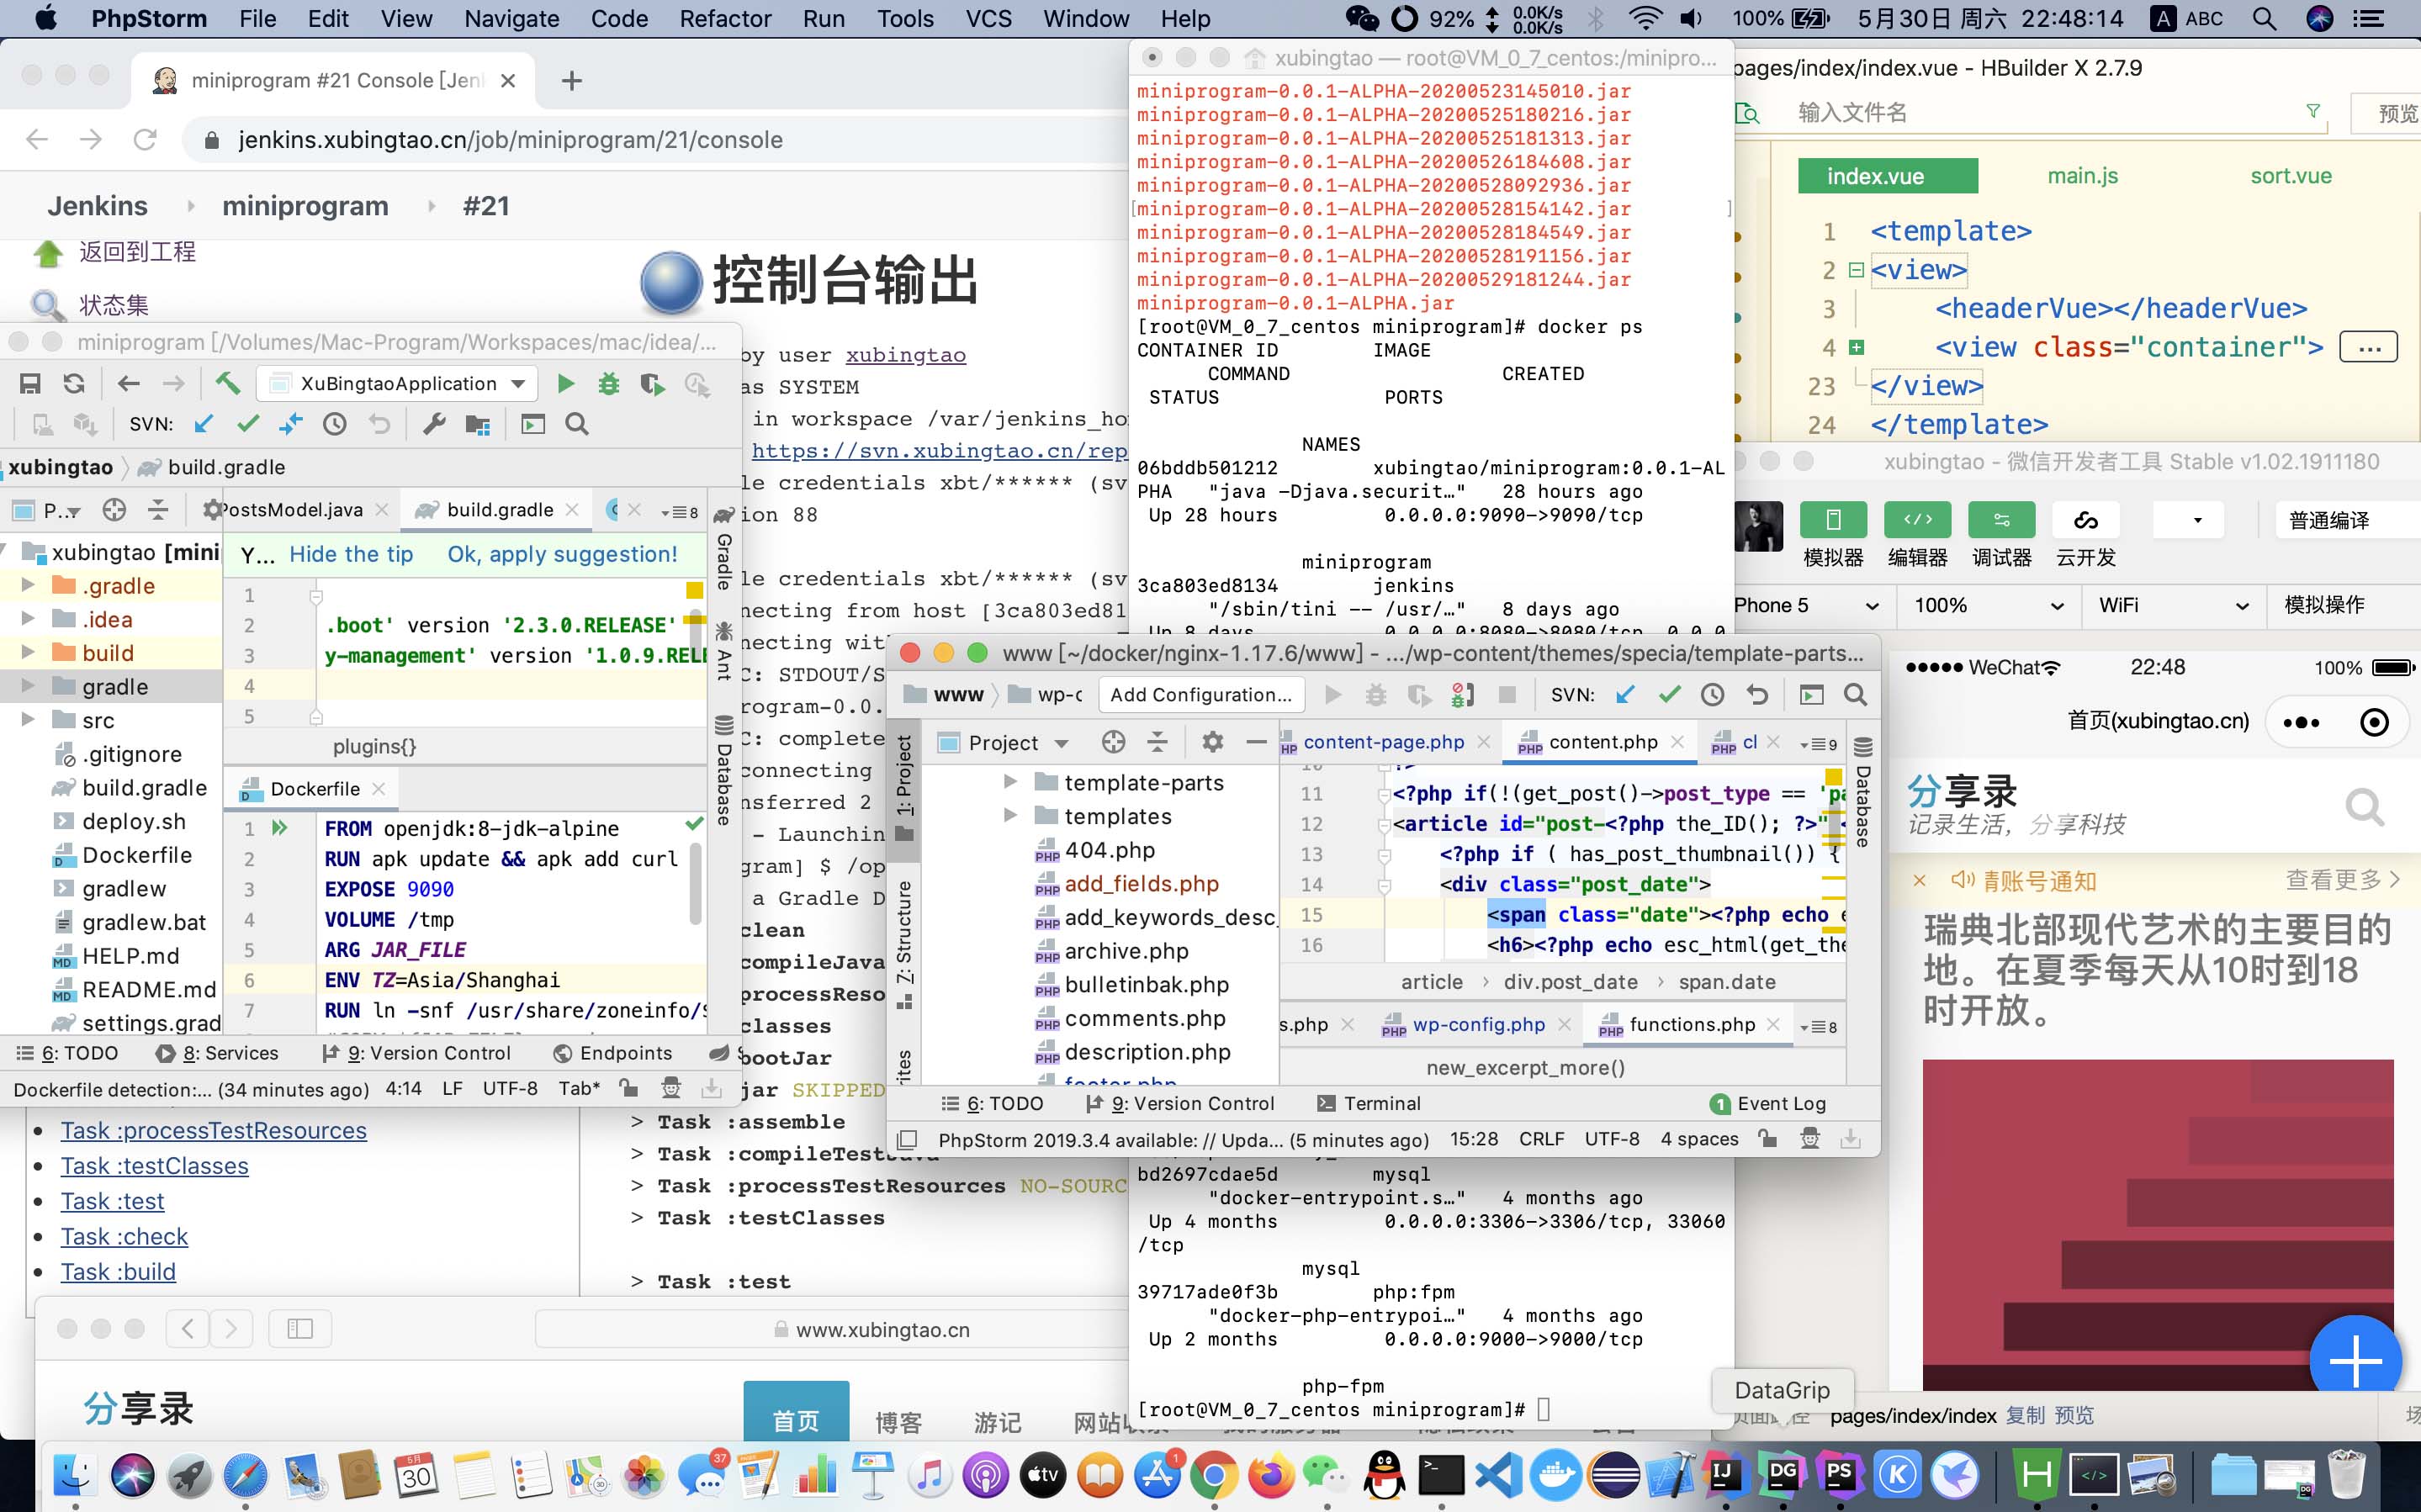Open the Refactor menu in menu bar

[725, 19]
